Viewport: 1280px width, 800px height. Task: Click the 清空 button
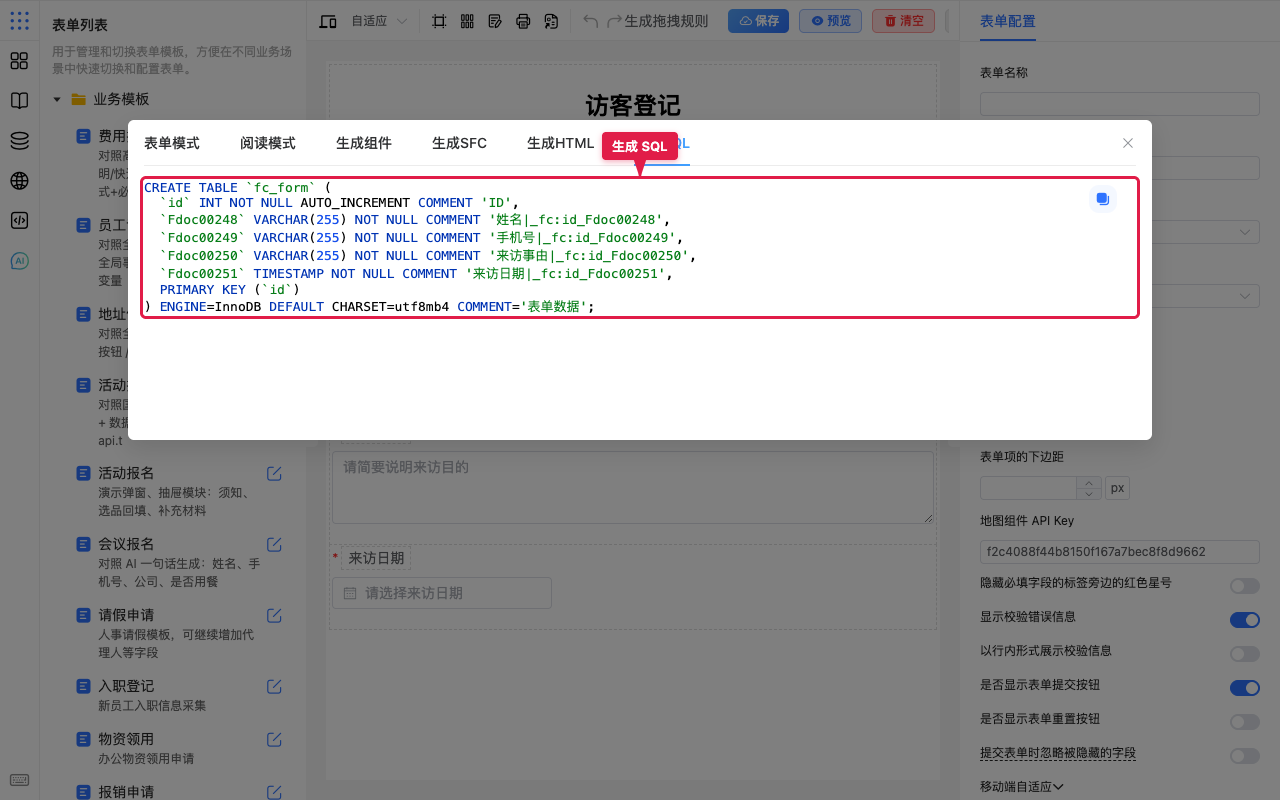[x=903, y=21]
